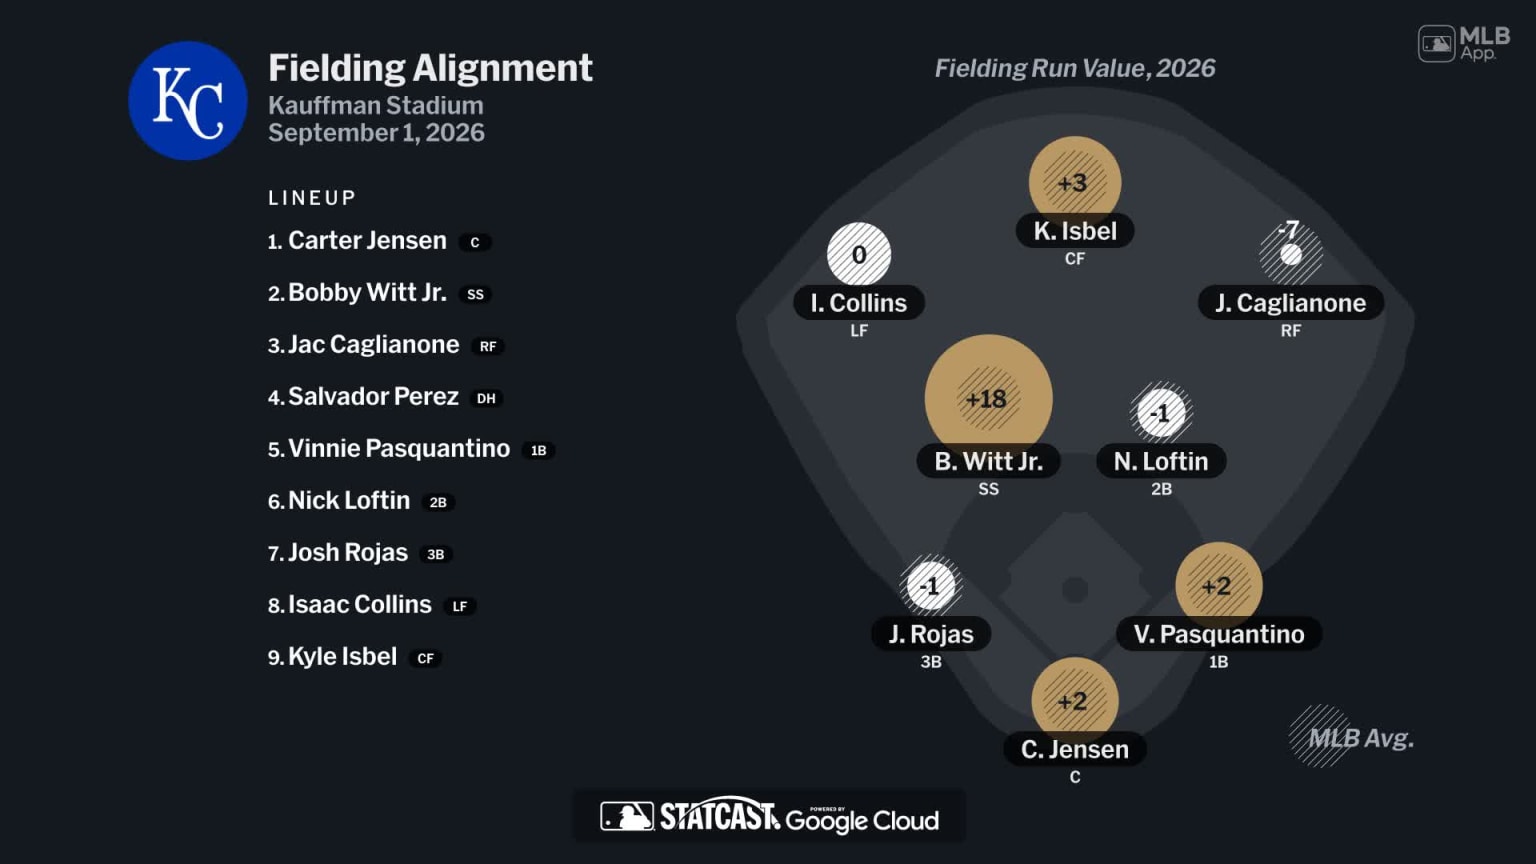This screenshot has width=1536, height=864.
Task: Click the Statcast Google Cloud logo
Action: (769, 816)
